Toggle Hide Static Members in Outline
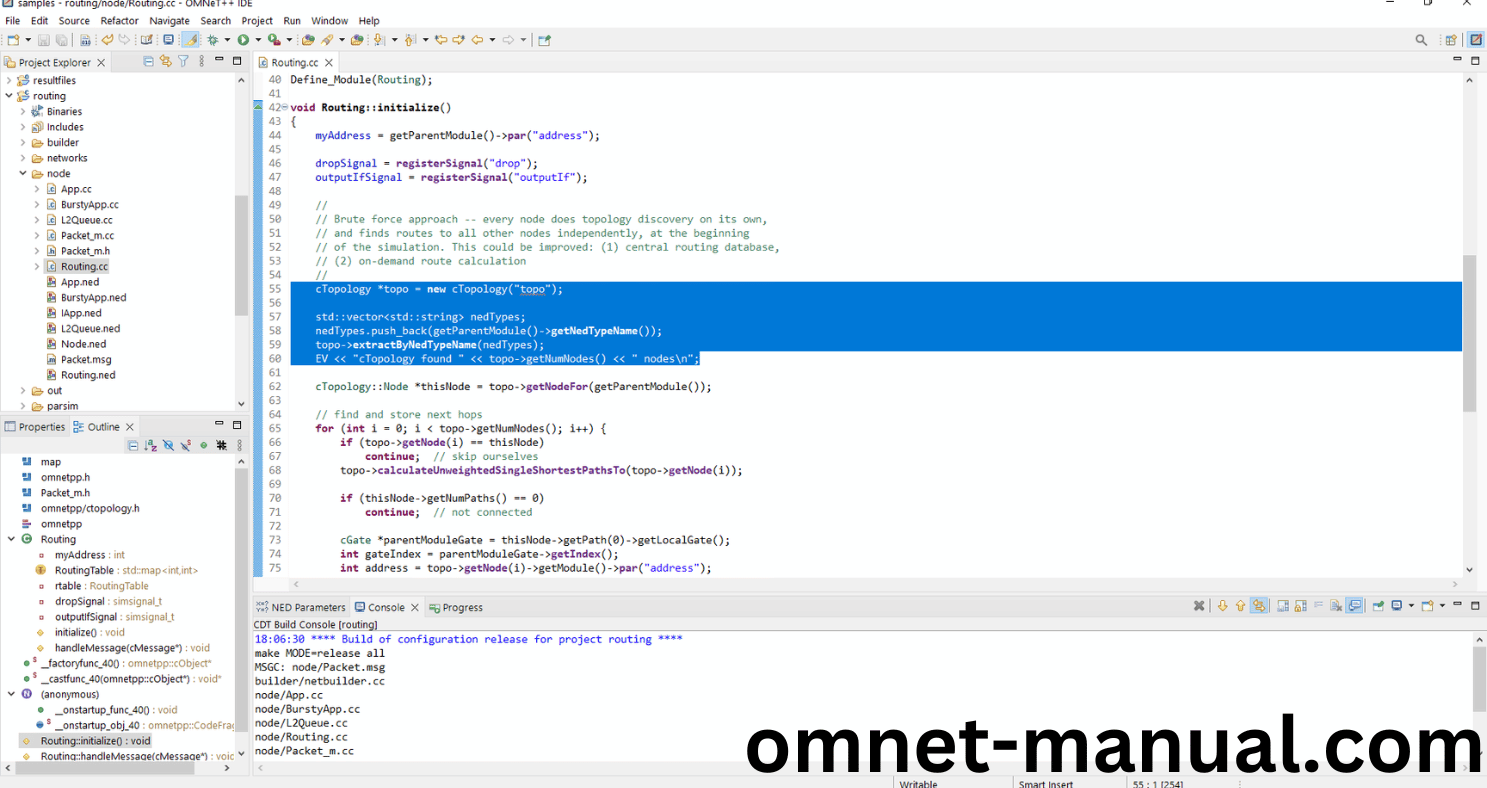The image size is (1487, 788). [186, 445]
